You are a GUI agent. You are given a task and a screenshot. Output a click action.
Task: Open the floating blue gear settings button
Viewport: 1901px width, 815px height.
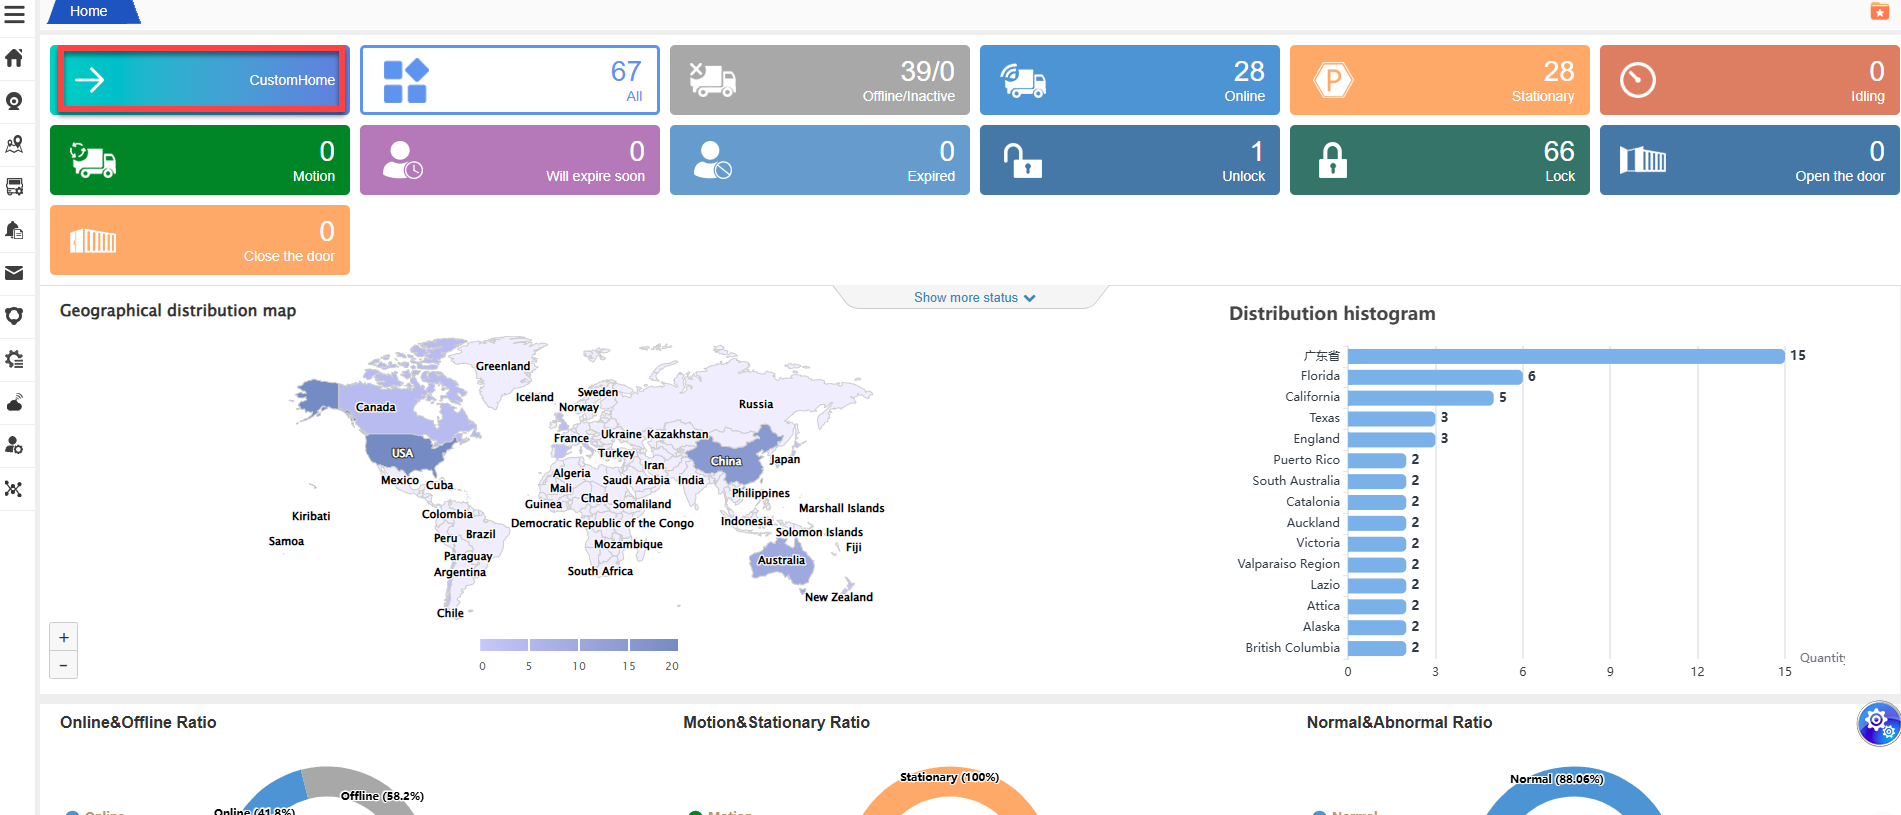coord(1877,722)
